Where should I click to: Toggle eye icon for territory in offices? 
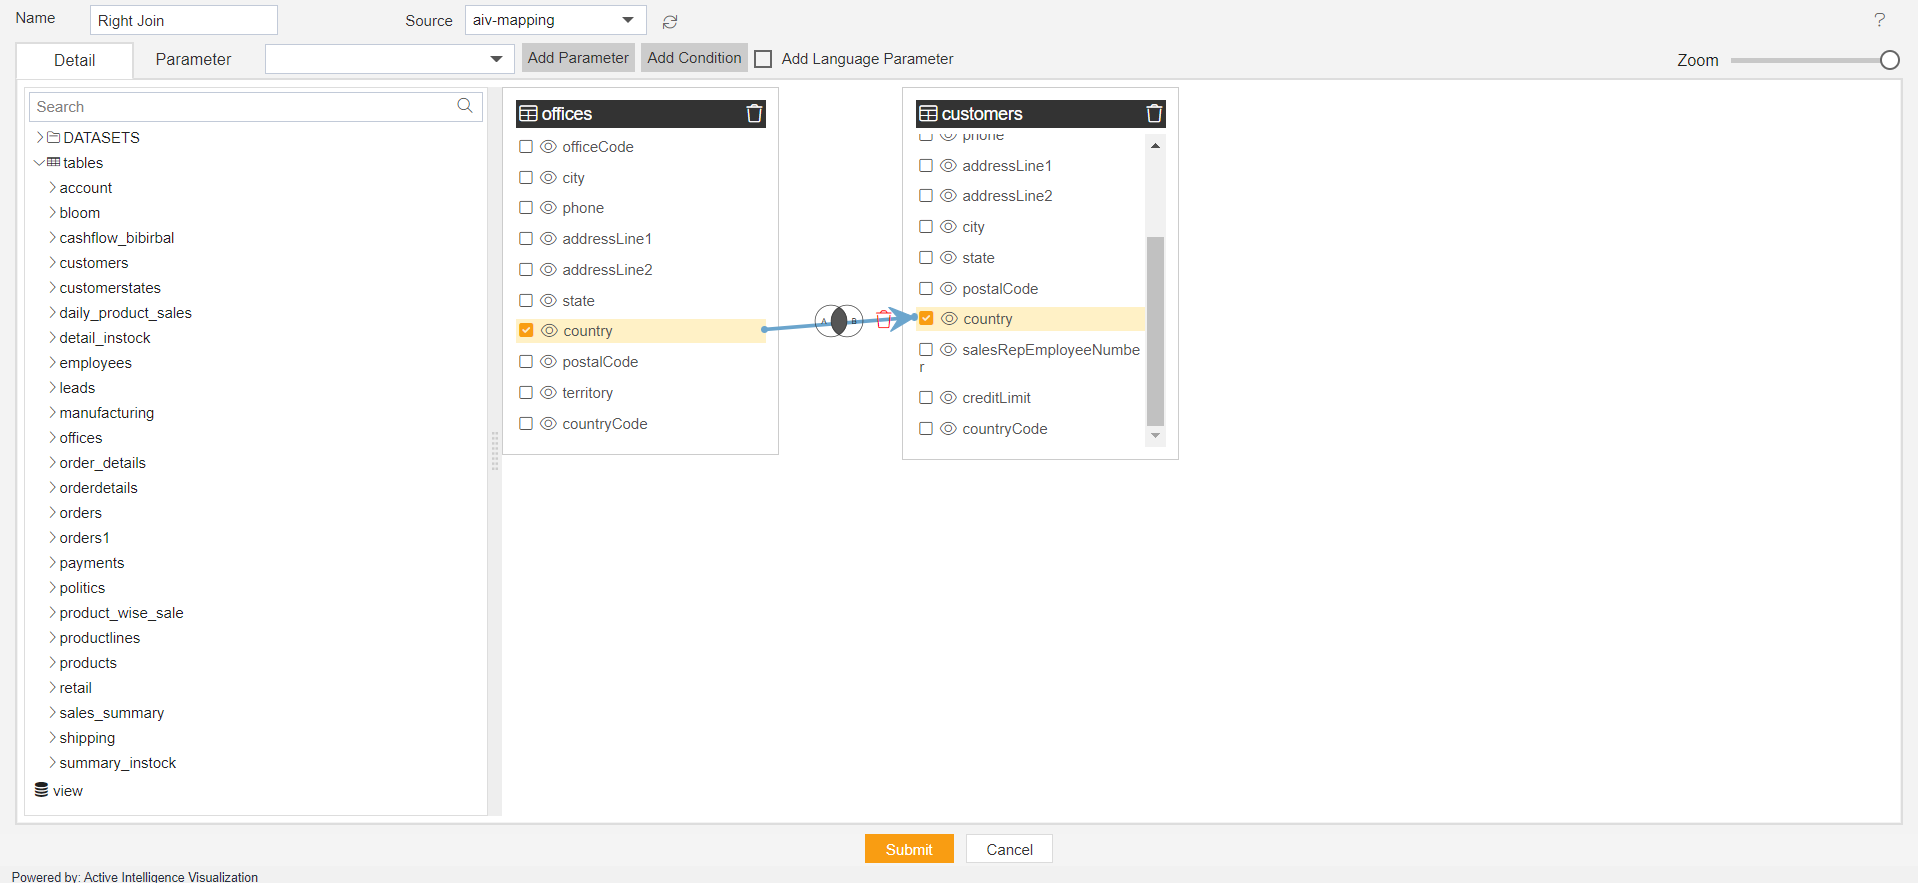coord(548,392)
